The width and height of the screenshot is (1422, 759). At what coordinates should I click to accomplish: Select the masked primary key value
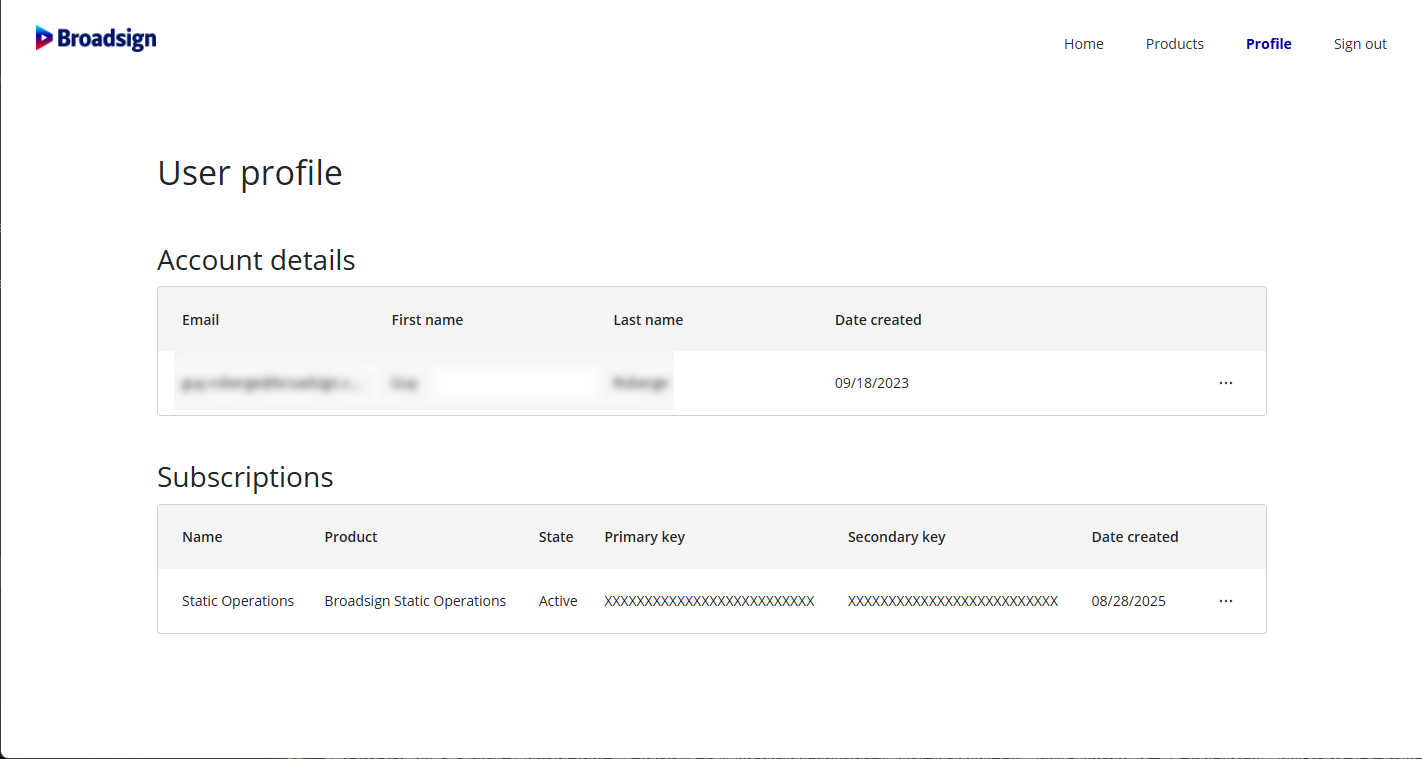709,601
